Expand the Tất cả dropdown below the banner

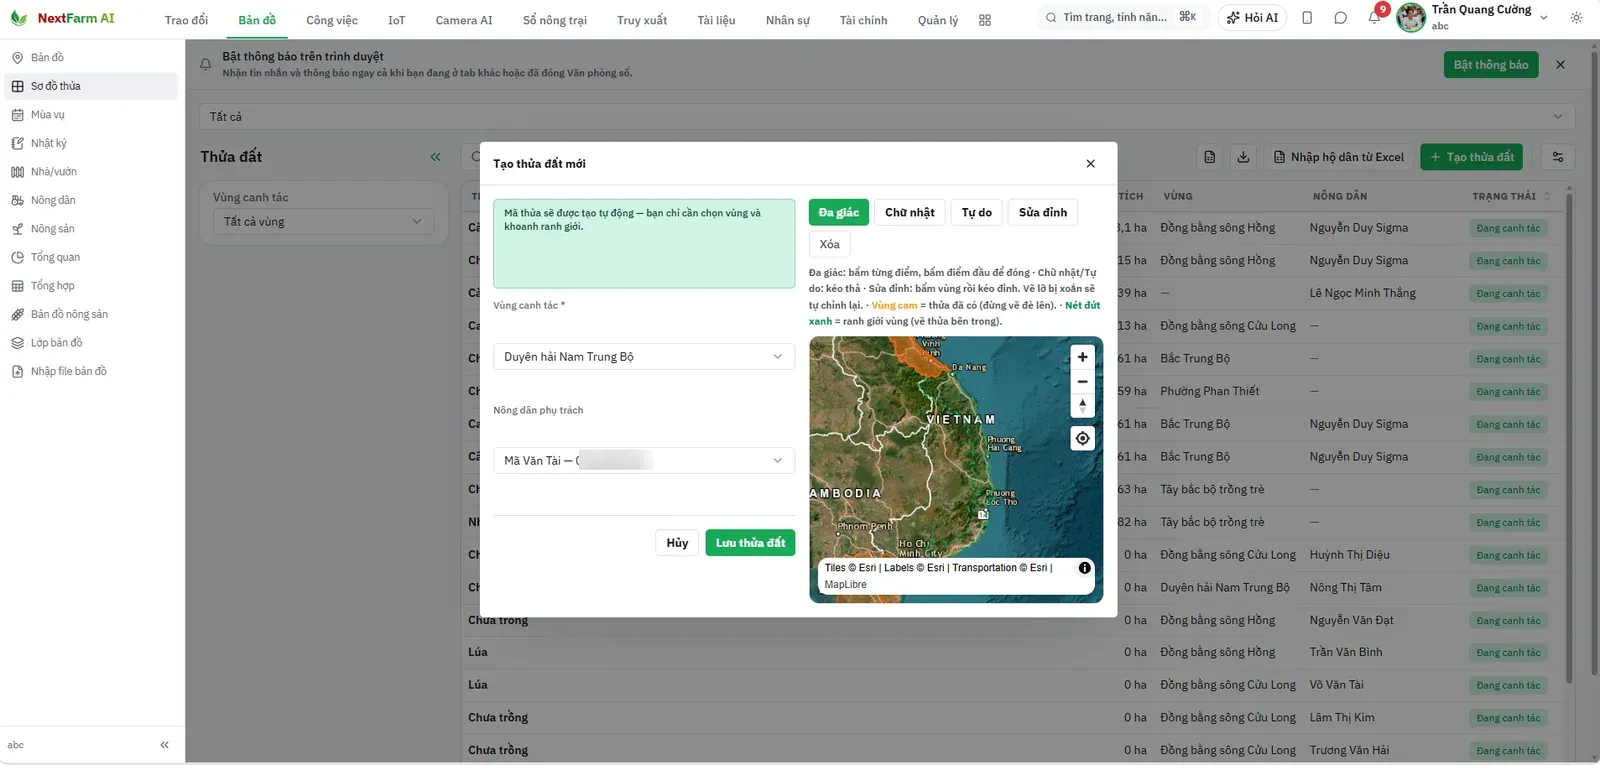[886, 117]
